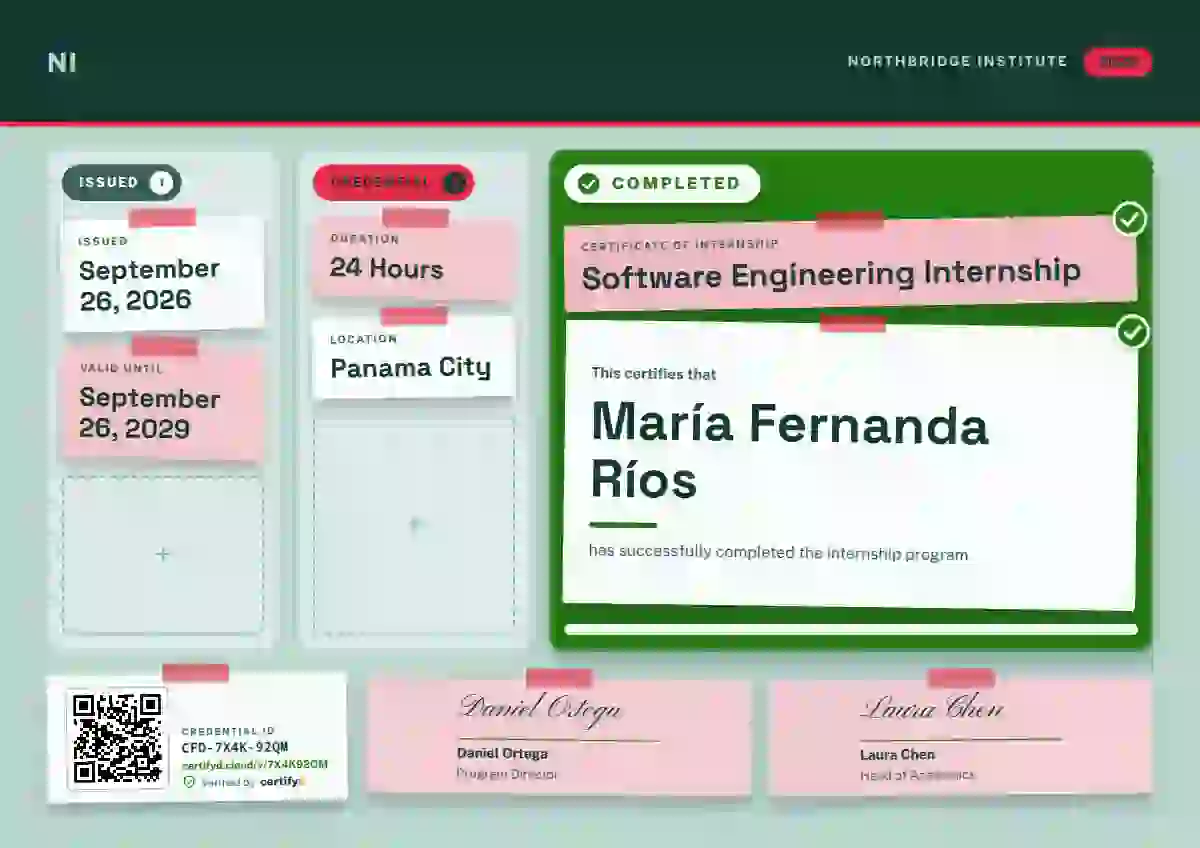Click the name María Fernanda Ríos

tap(789, 451)
